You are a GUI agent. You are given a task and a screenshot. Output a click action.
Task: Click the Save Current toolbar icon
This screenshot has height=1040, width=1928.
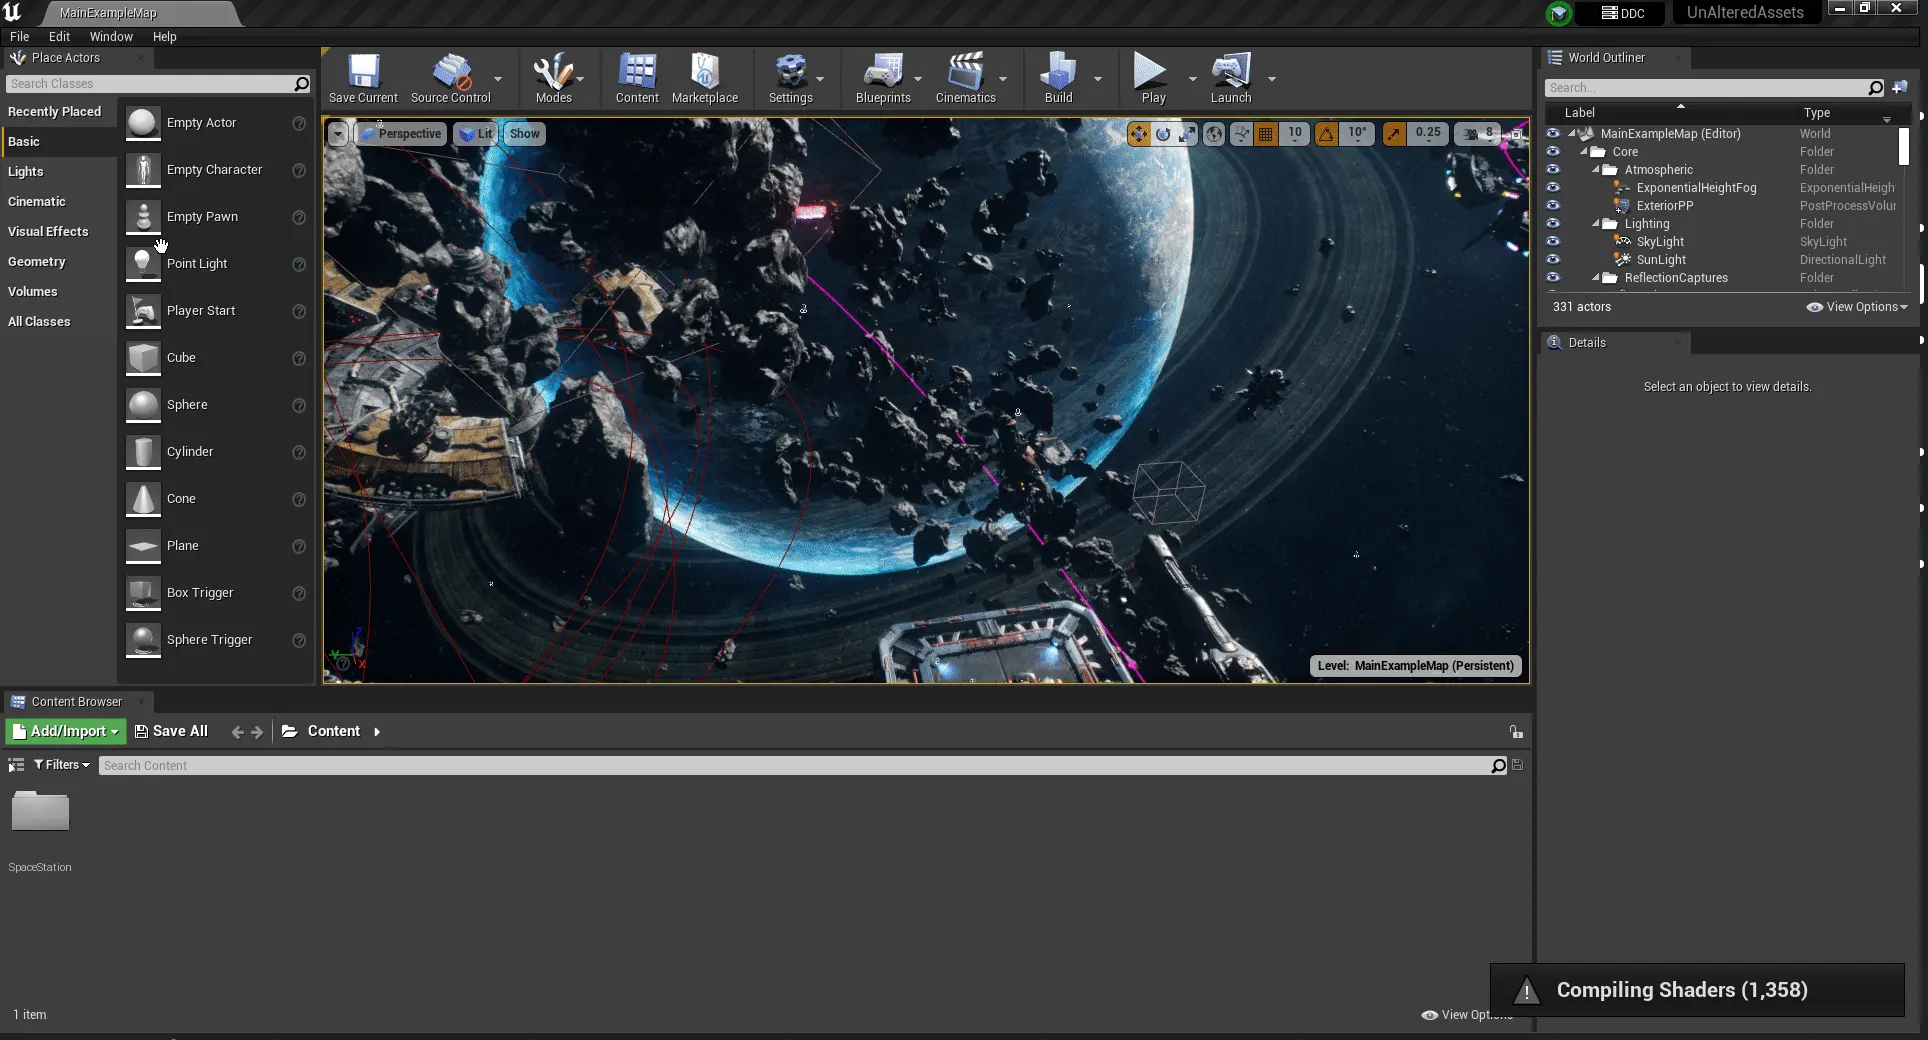click(363, 78)
